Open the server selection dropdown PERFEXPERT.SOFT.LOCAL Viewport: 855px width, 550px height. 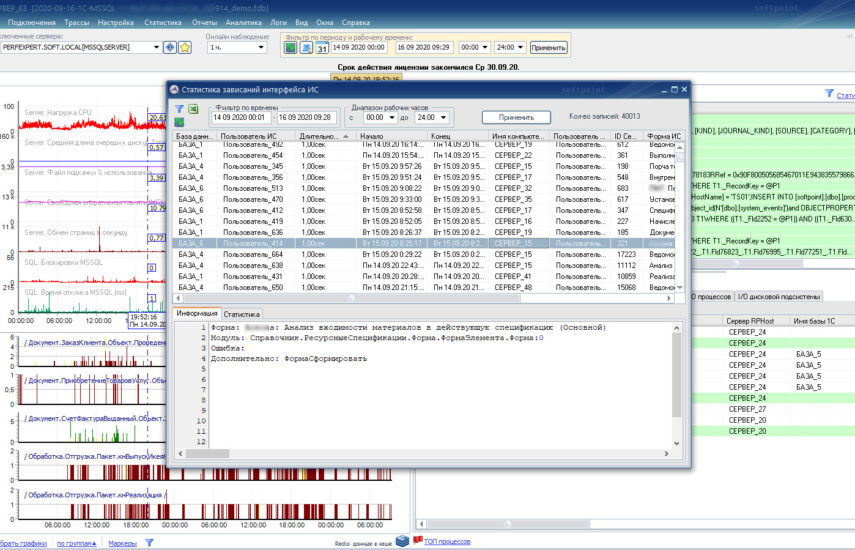[156, 47]
